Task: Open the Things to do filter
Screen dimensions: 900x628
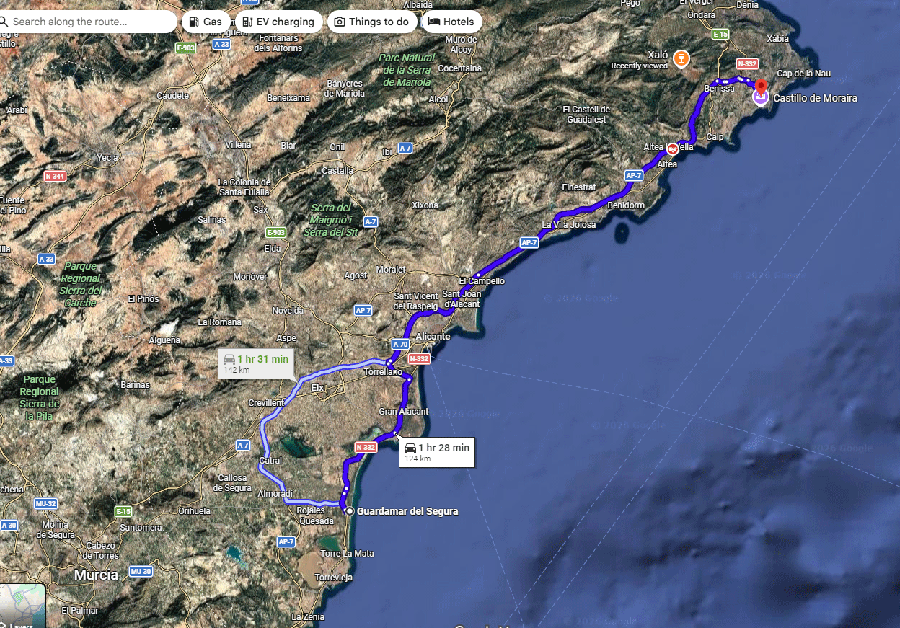Action: [372, 22]
